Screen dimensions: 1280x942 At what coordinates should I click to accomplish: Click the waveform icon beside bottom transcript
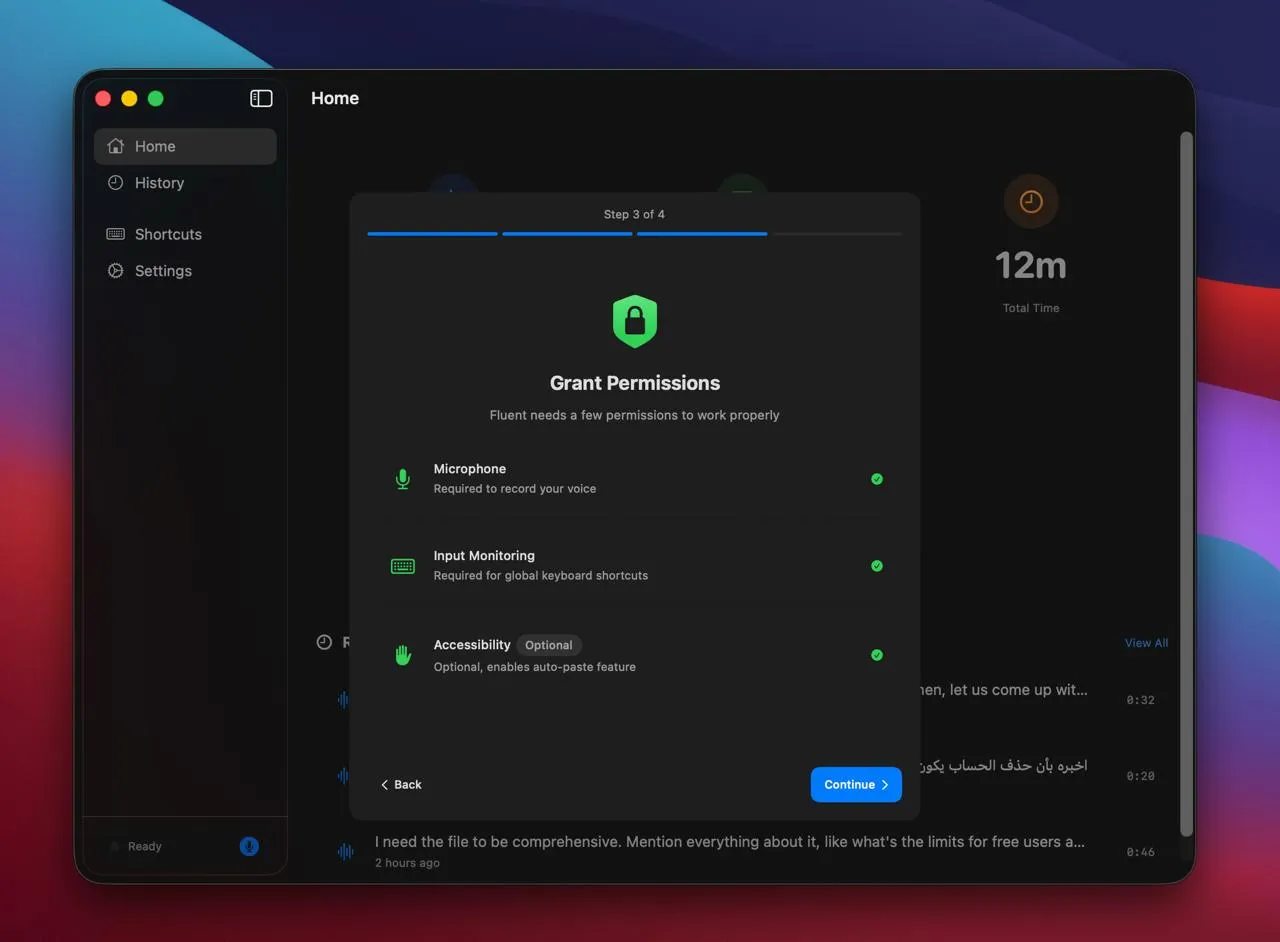click(346, 851)
